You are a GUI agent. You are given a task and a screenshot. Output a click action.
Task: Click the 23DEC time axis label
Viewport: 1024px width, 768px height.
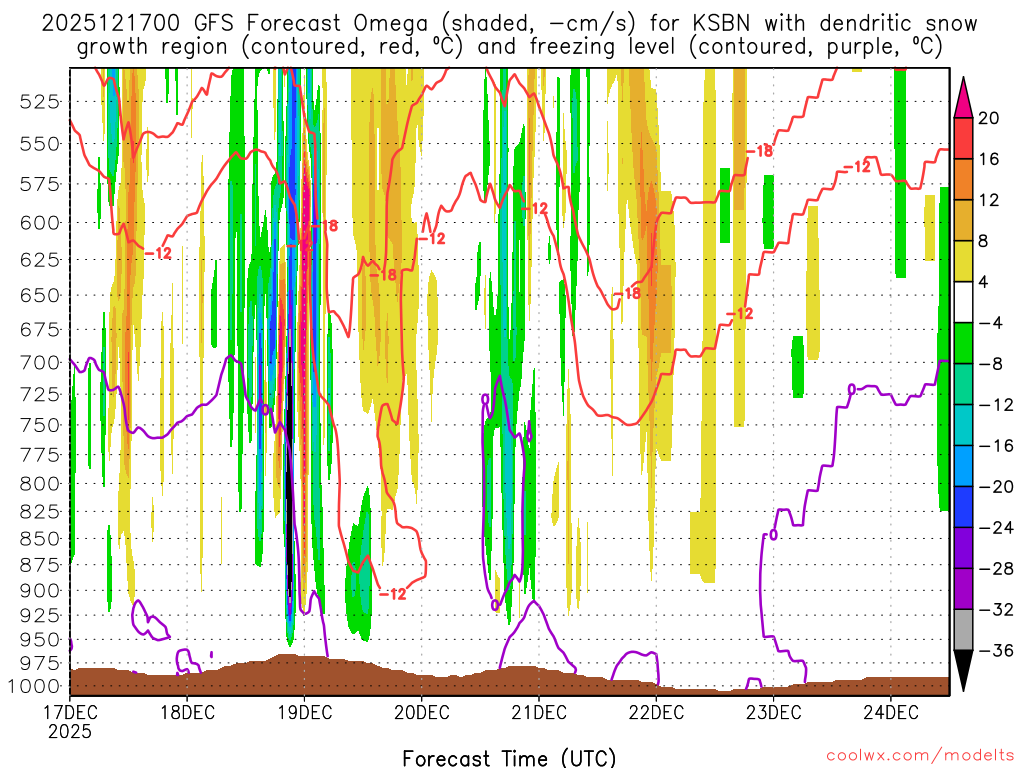point(773,712)
